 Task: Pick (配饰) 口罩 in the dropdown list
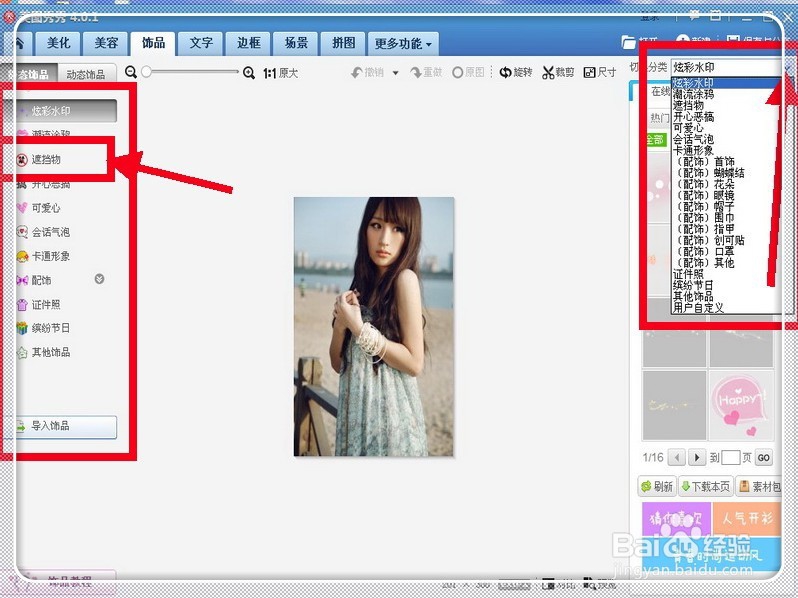coord(704,251)
